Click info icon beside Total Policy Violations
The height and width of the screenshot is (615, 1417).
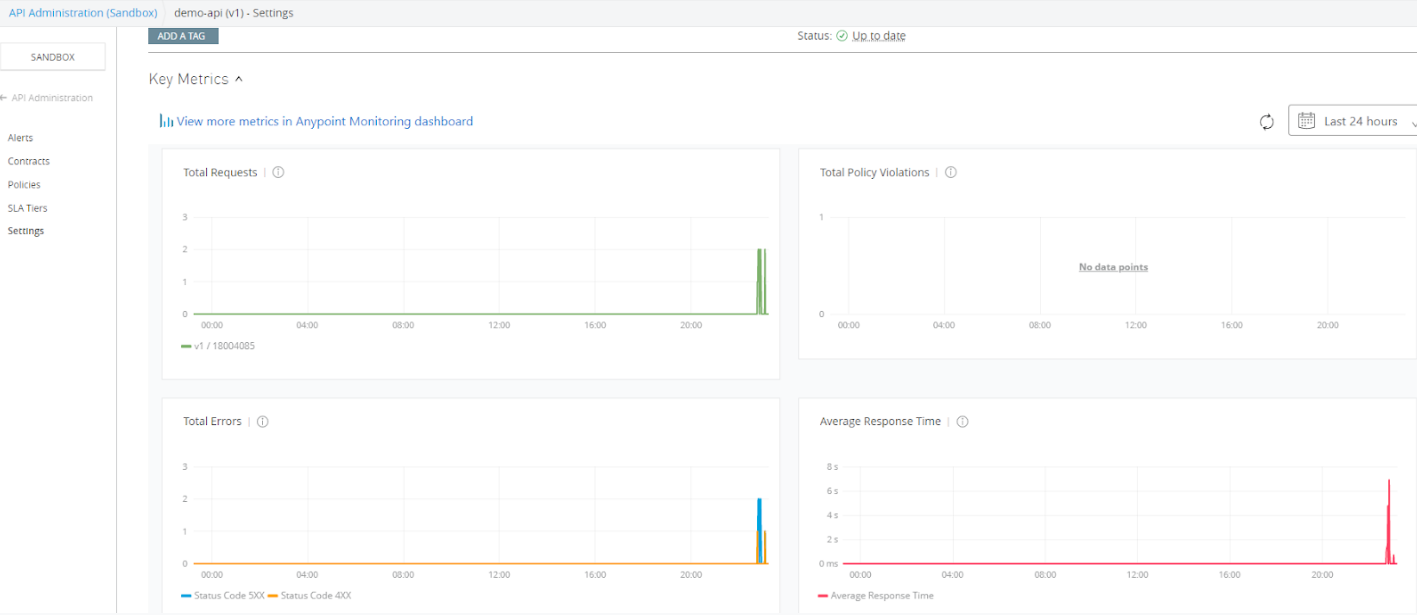tap(950, 172)
